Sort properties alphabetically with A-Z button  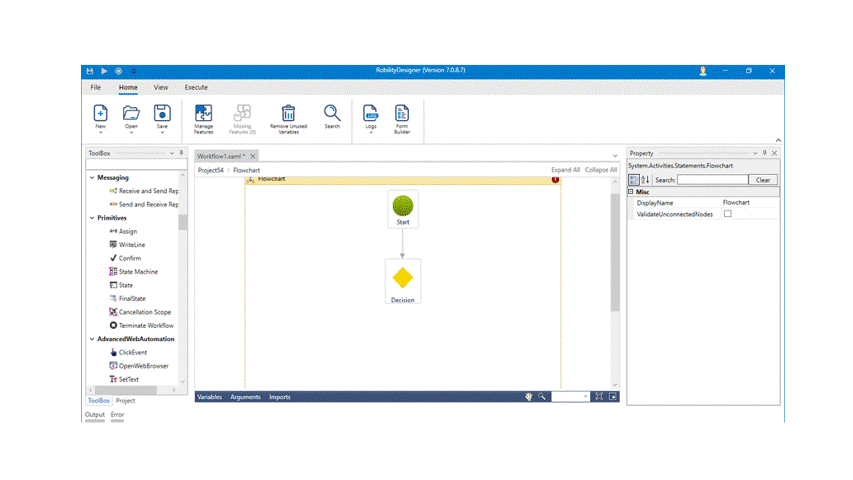click(645, 180)
